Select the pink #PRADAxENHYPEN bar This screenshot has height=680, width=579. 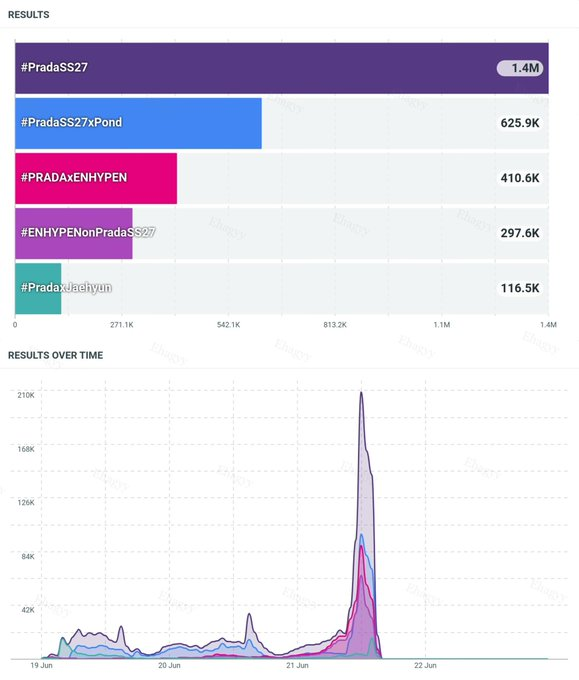click(96, 178)
